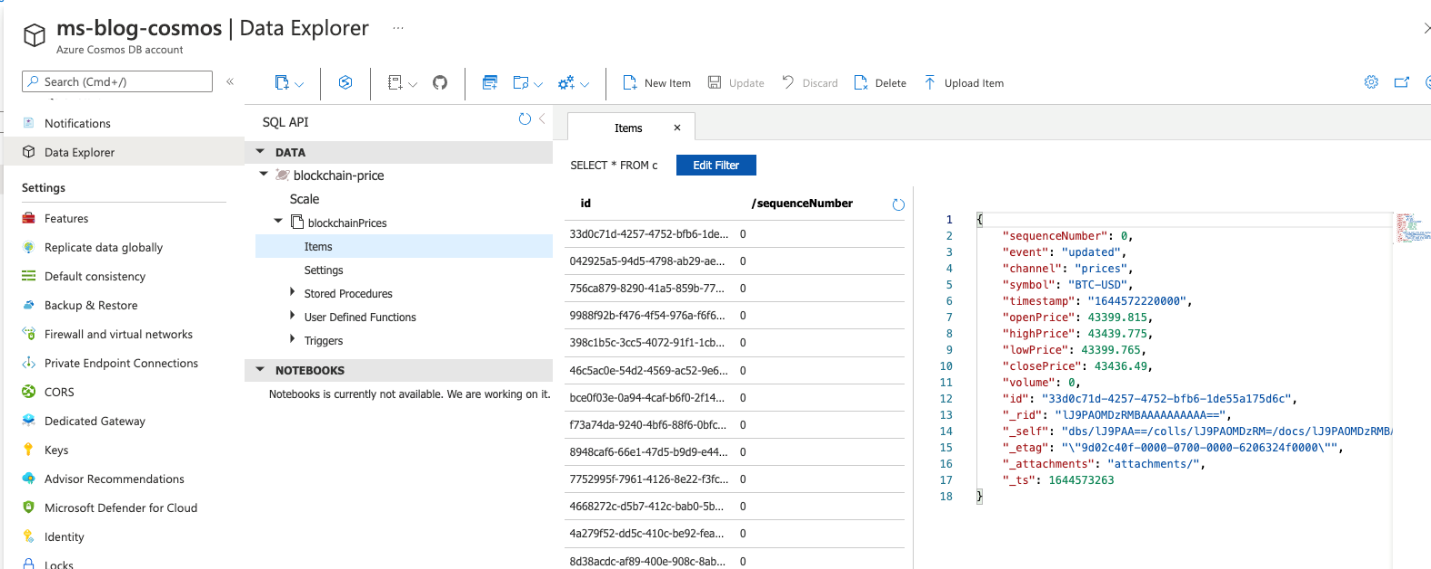Open Default consistency page
The width and height of the screenshot is (1431, 569).
[95, 276]
